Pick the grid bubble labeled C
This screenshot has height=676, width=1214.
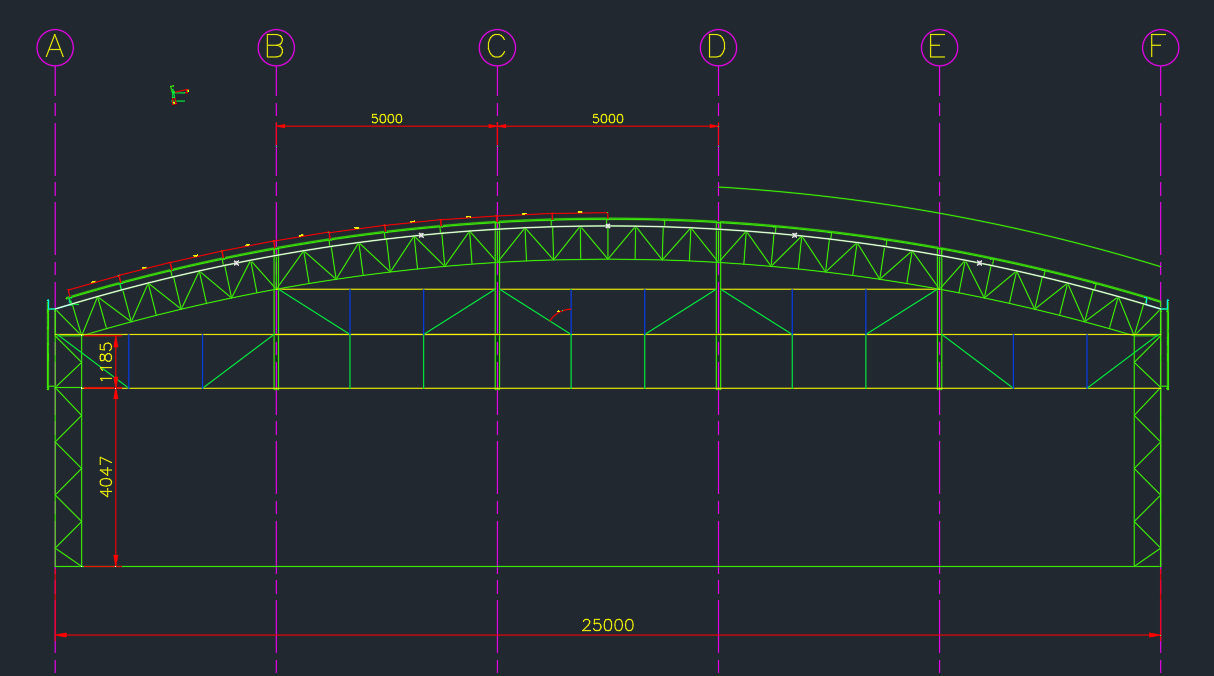(x=497, y=47)
